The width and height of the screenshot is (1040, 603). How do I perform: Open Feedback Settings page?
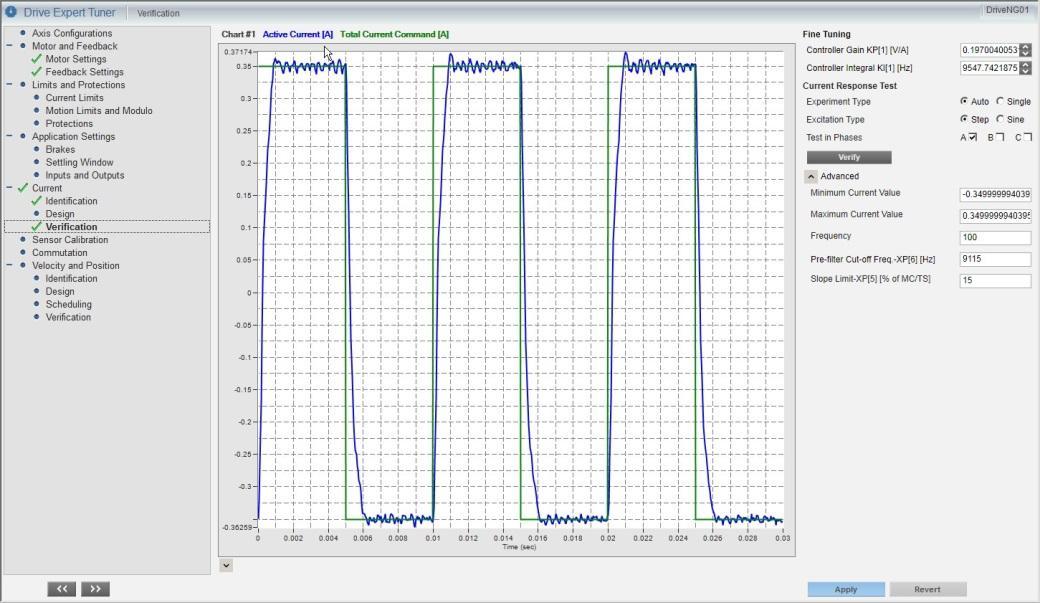coord(84,72)
